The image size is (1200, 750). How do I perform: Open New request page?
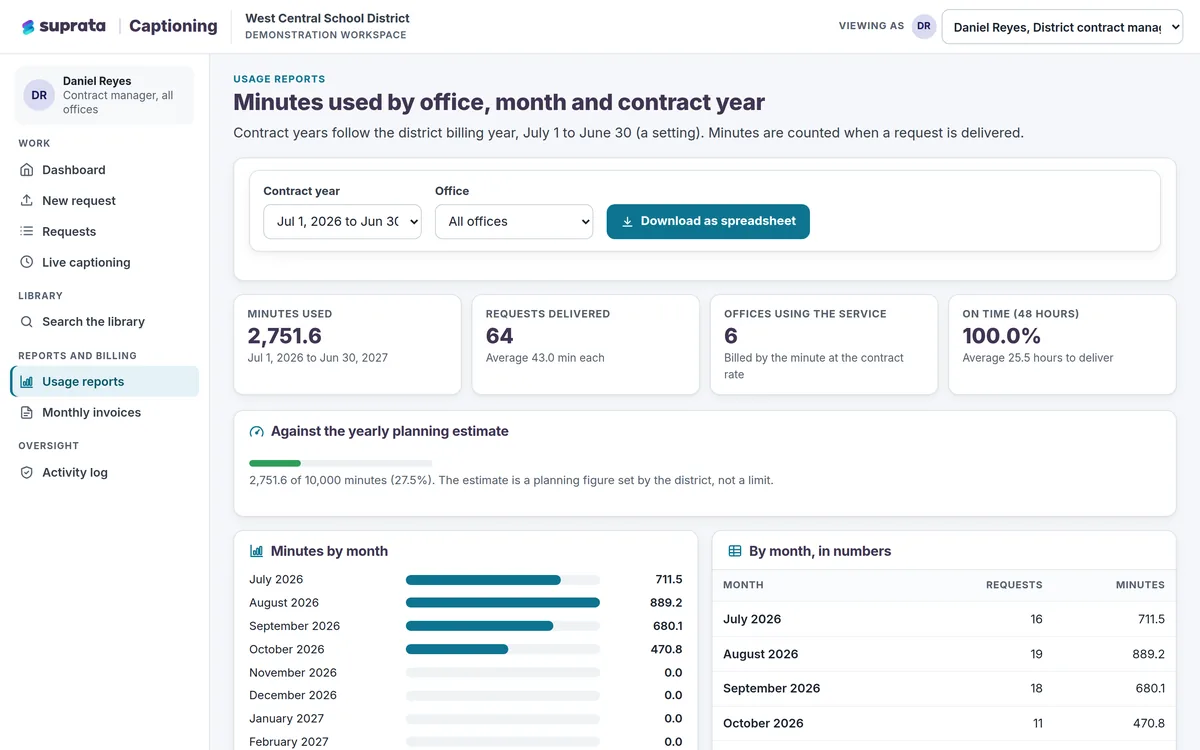(104, 200)
